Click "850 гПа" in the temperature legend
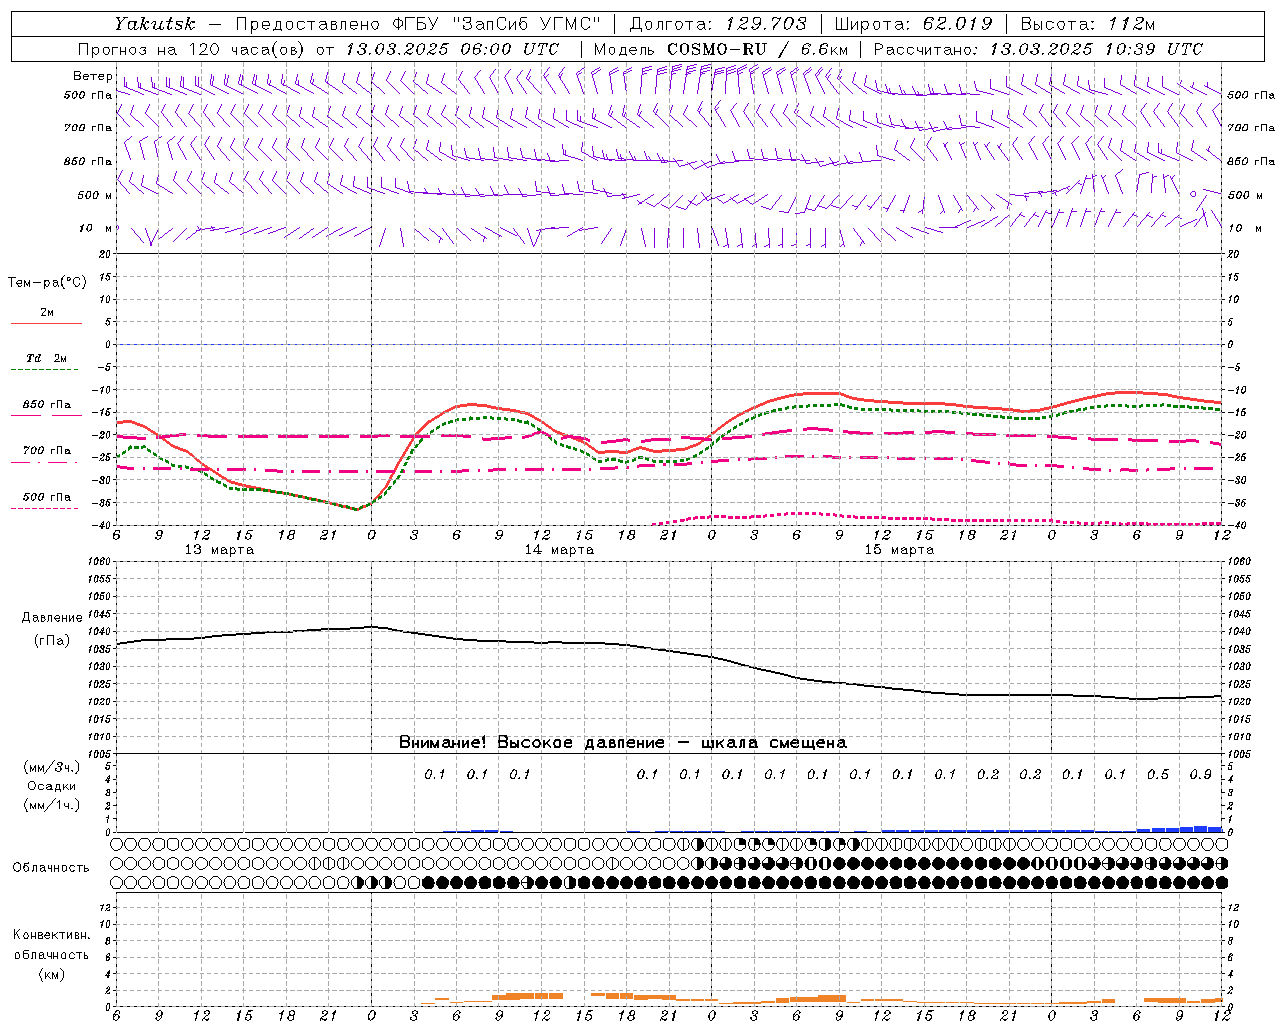This screenshot has width=1280, height=1024. pos(47,405)
